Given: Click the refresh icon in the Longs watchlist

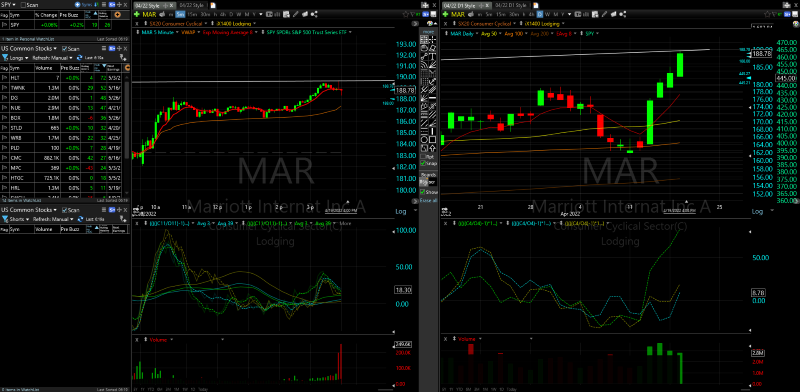Looking at the screenshot, I should coord(80,58).
